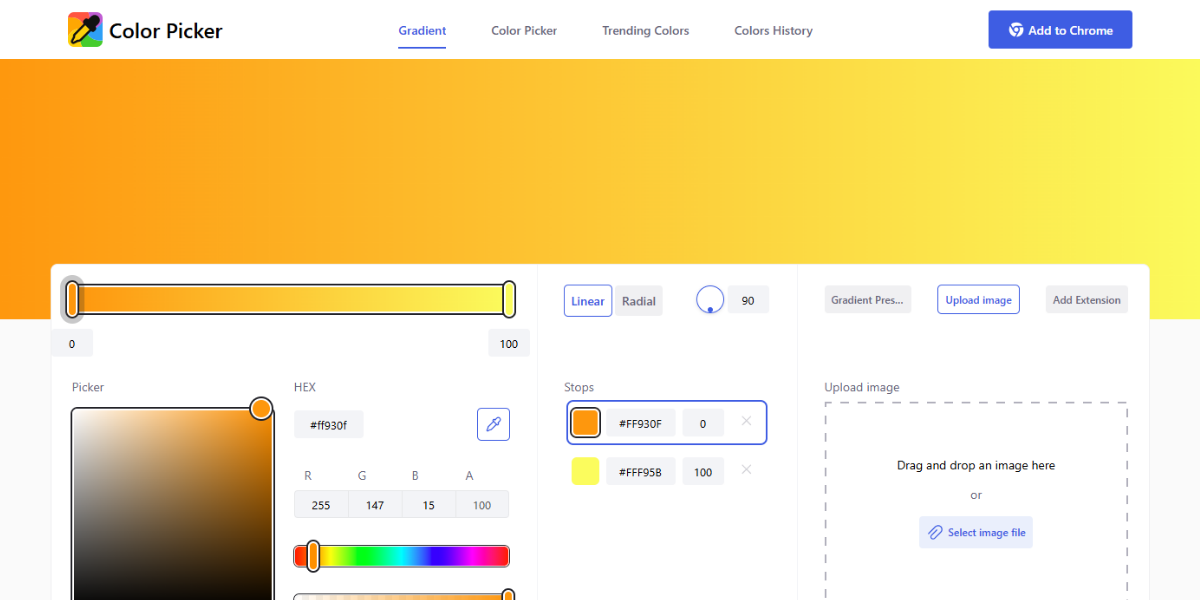1200x600 pixels.
Task: Select Linear gradient mode
Action: tap(587, 300)
